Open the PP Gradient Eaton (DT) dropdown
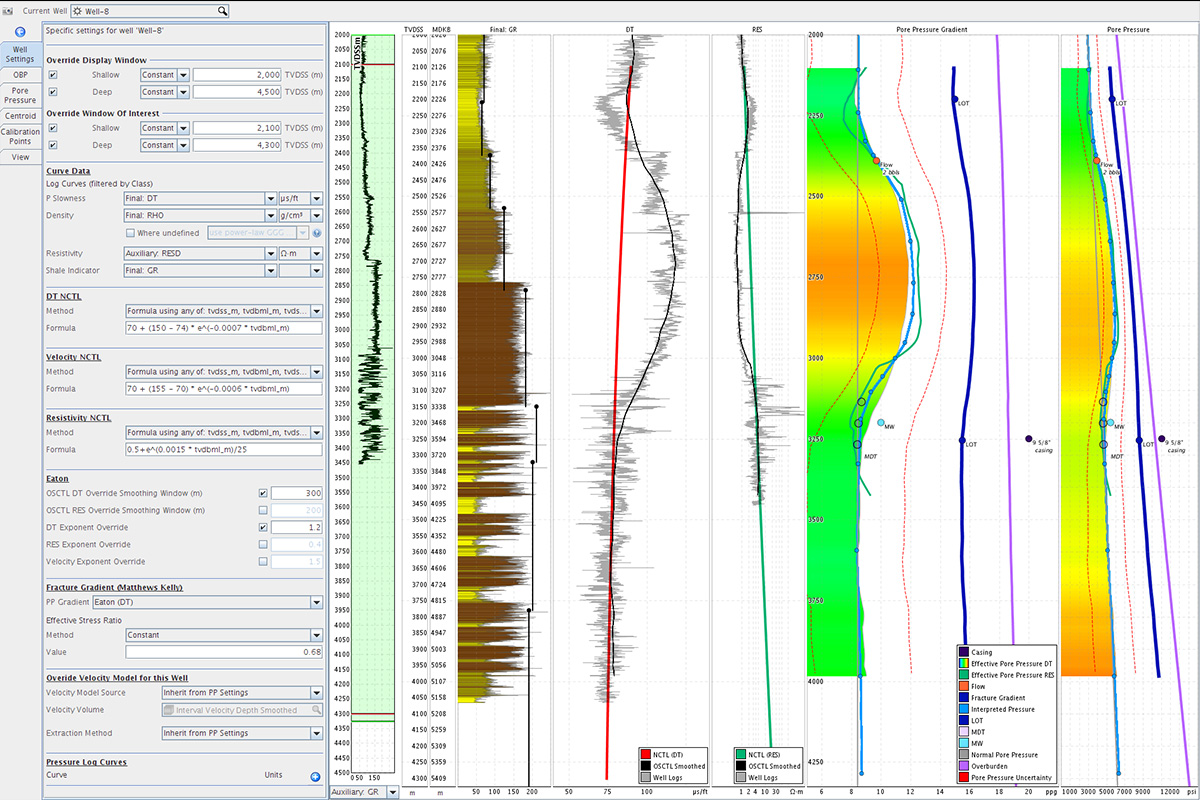This screenshot has width=1200, height=800. (x=316, y=603)
